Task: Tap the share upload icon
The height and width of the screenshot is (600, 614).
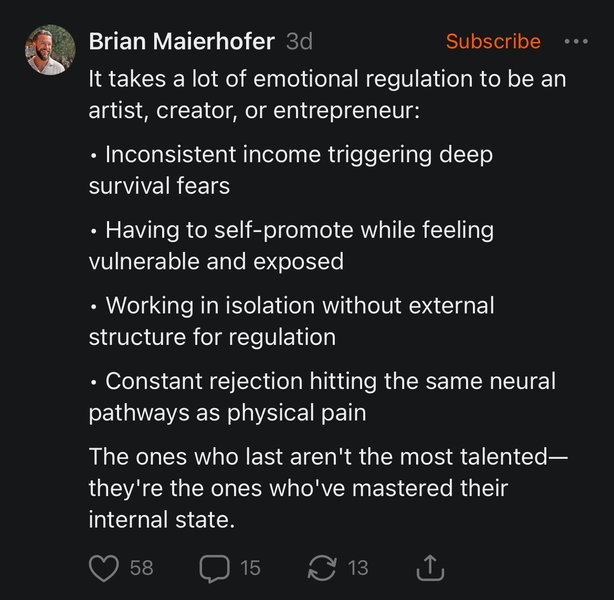Action: 428,568
